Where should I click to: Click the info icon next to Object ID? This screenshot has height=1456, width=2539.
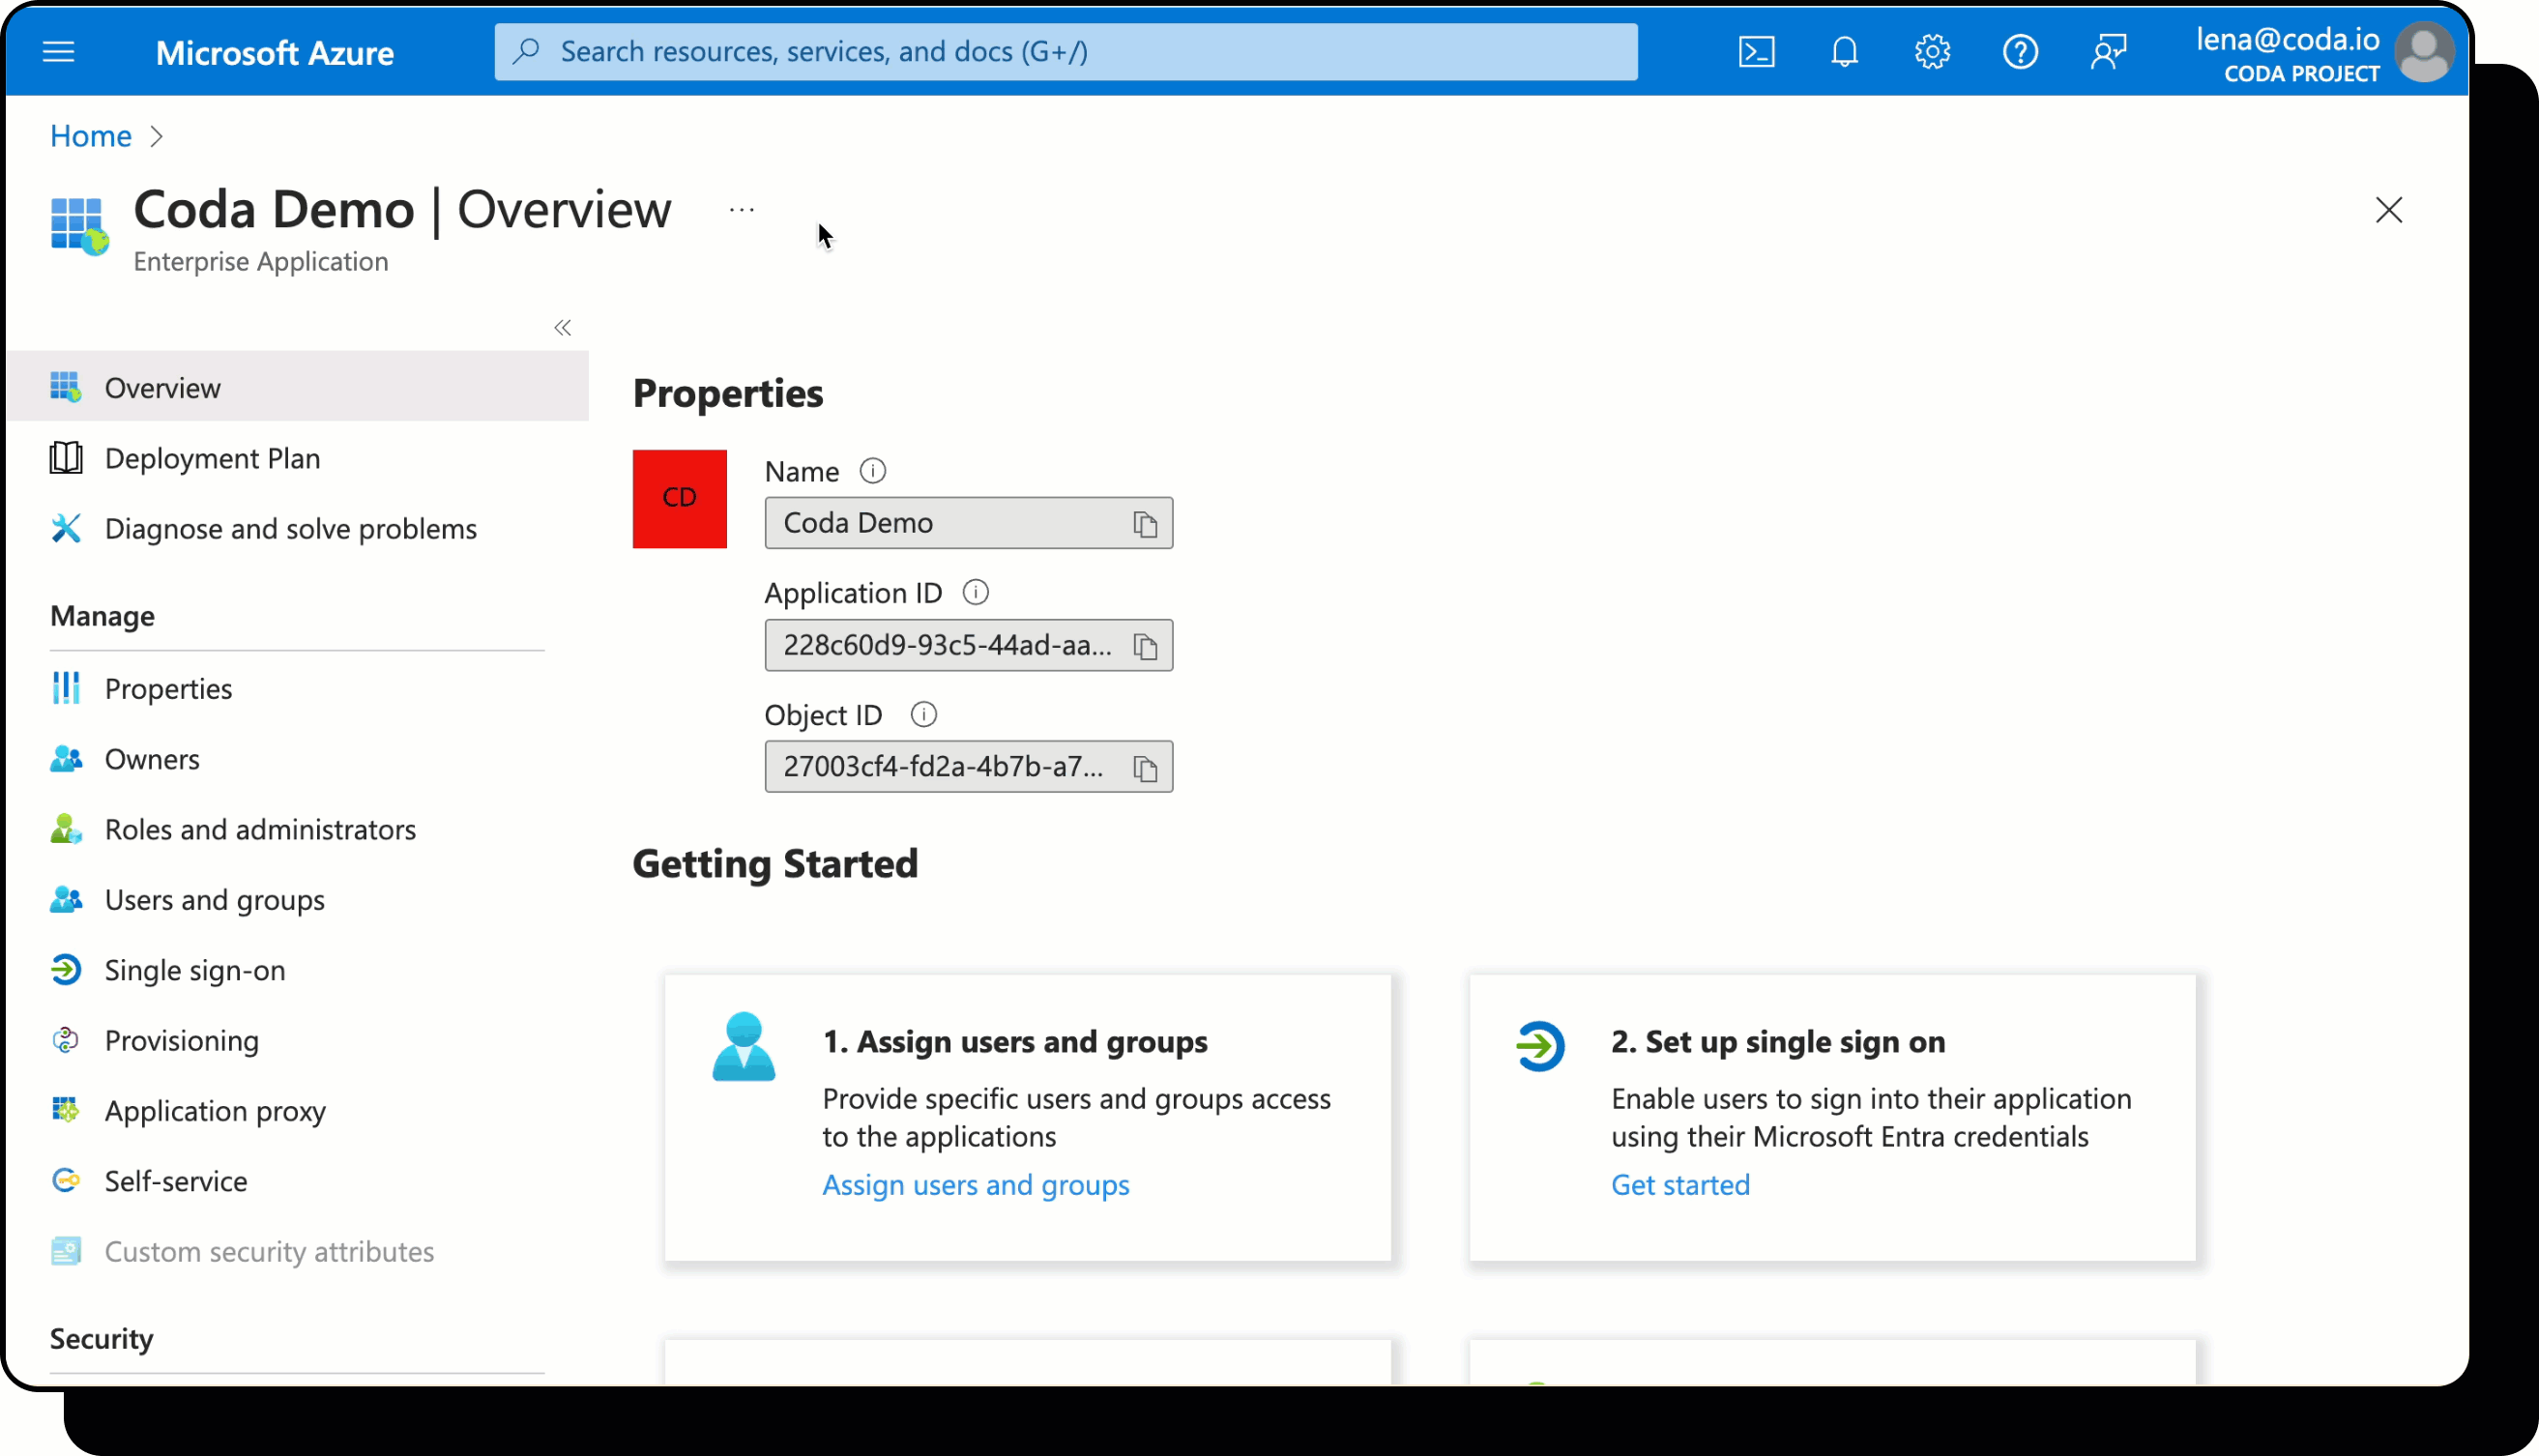coord(922,713)
